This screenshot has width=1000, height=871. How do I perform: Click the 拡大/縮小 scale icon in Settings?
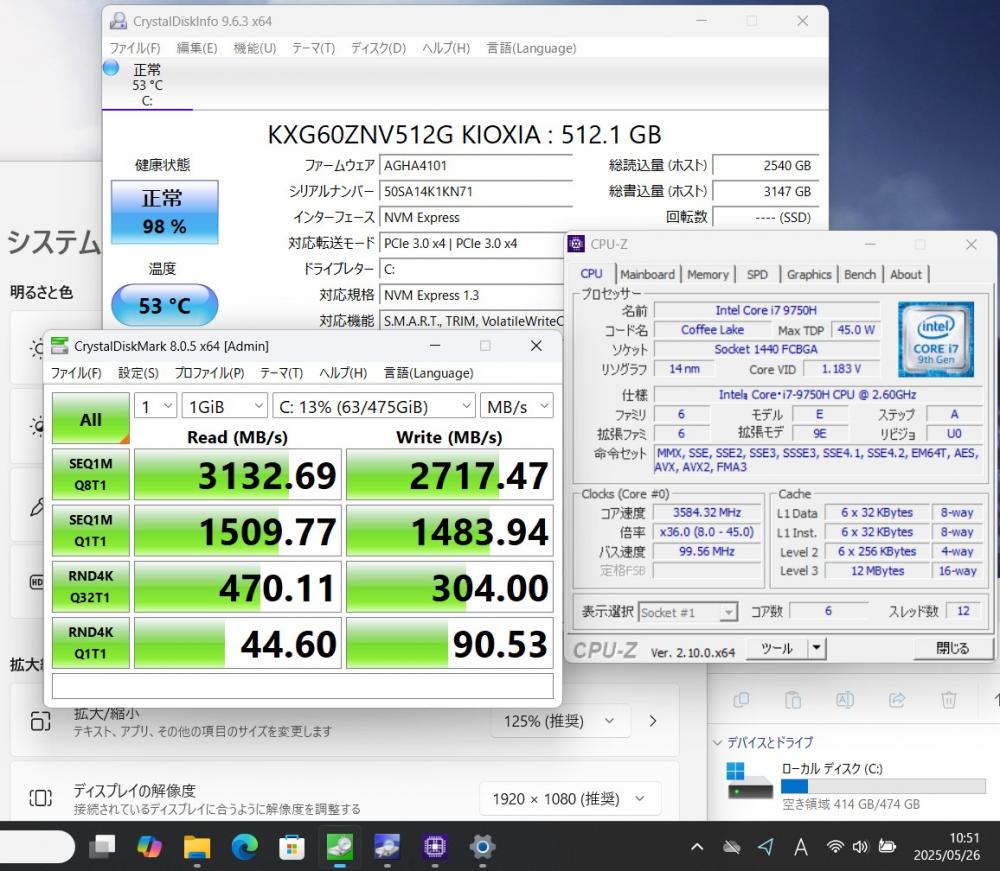click(x=41, y=721)
